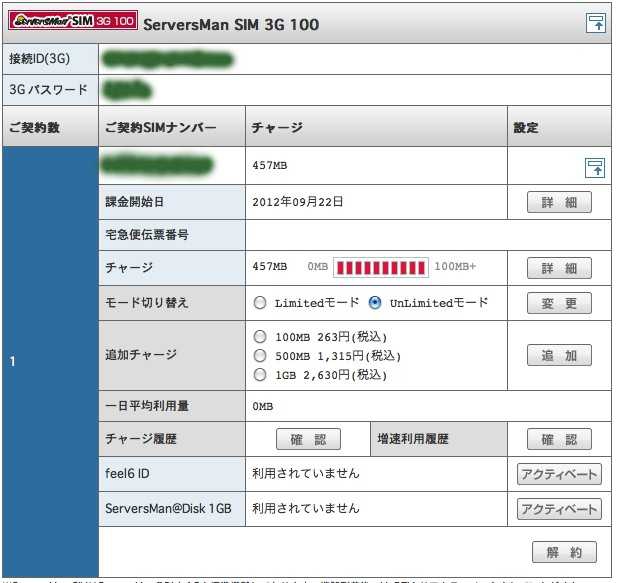Choose 1GB 2,630円 additional charge option
The height and width of the screenshot is (583, 618).
pyautogui.click(x=260, y=374)
